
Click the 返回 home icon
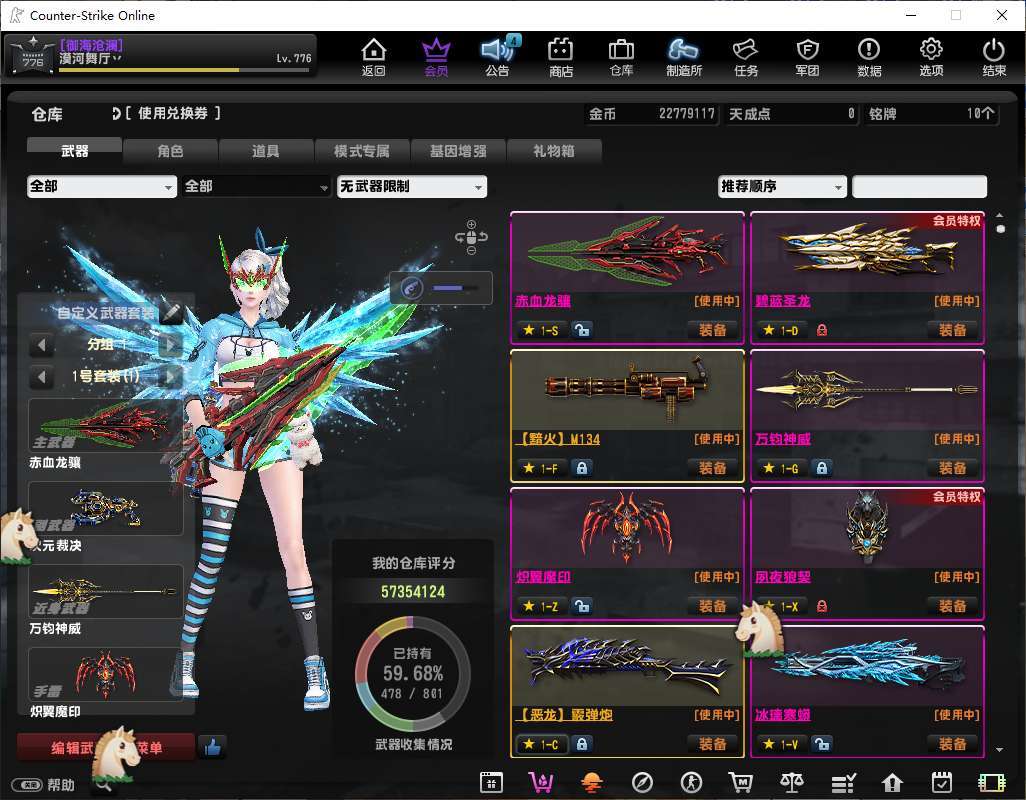tap(374, 57)
